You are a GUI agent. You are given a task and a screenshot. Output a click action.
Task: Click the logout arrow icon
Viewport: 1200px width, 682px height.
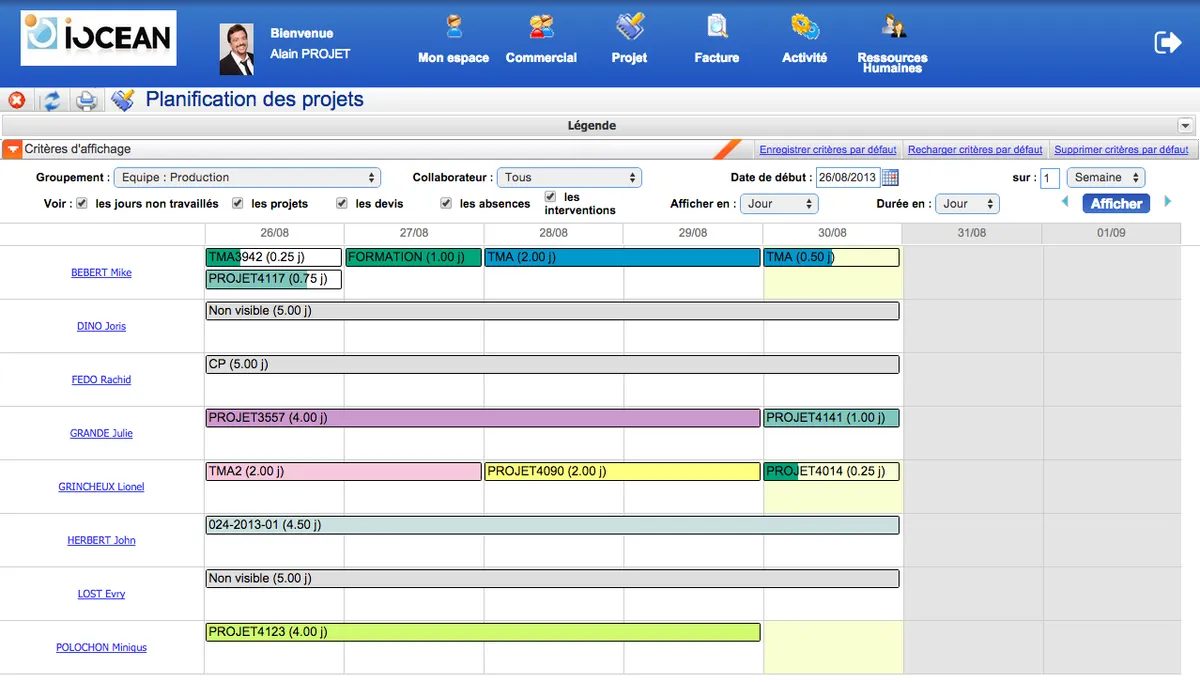[x=1167, y=42]
